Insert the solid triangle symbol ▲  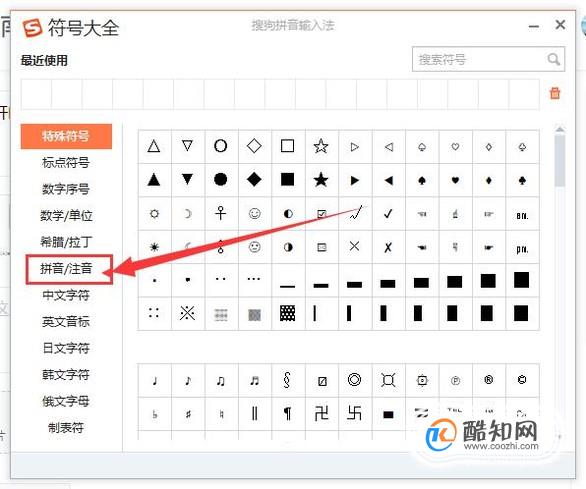coord(154,180)
